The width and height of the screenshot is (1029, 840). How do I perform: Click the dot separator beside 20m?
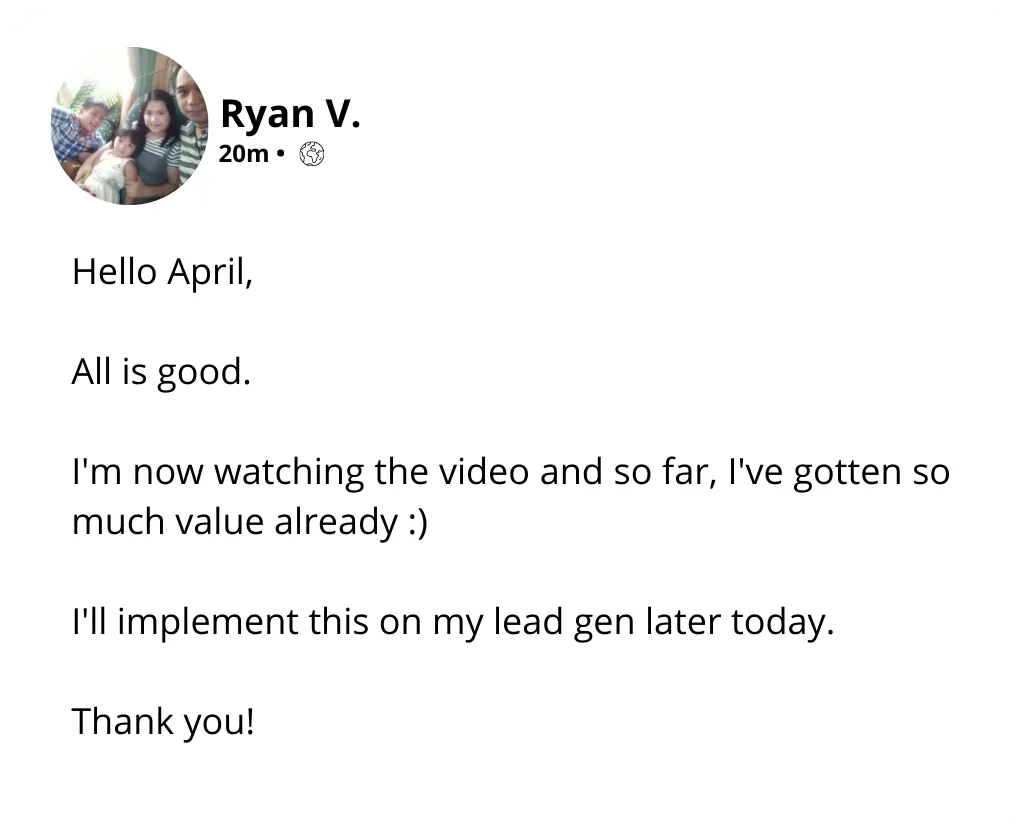pos(281,154)
